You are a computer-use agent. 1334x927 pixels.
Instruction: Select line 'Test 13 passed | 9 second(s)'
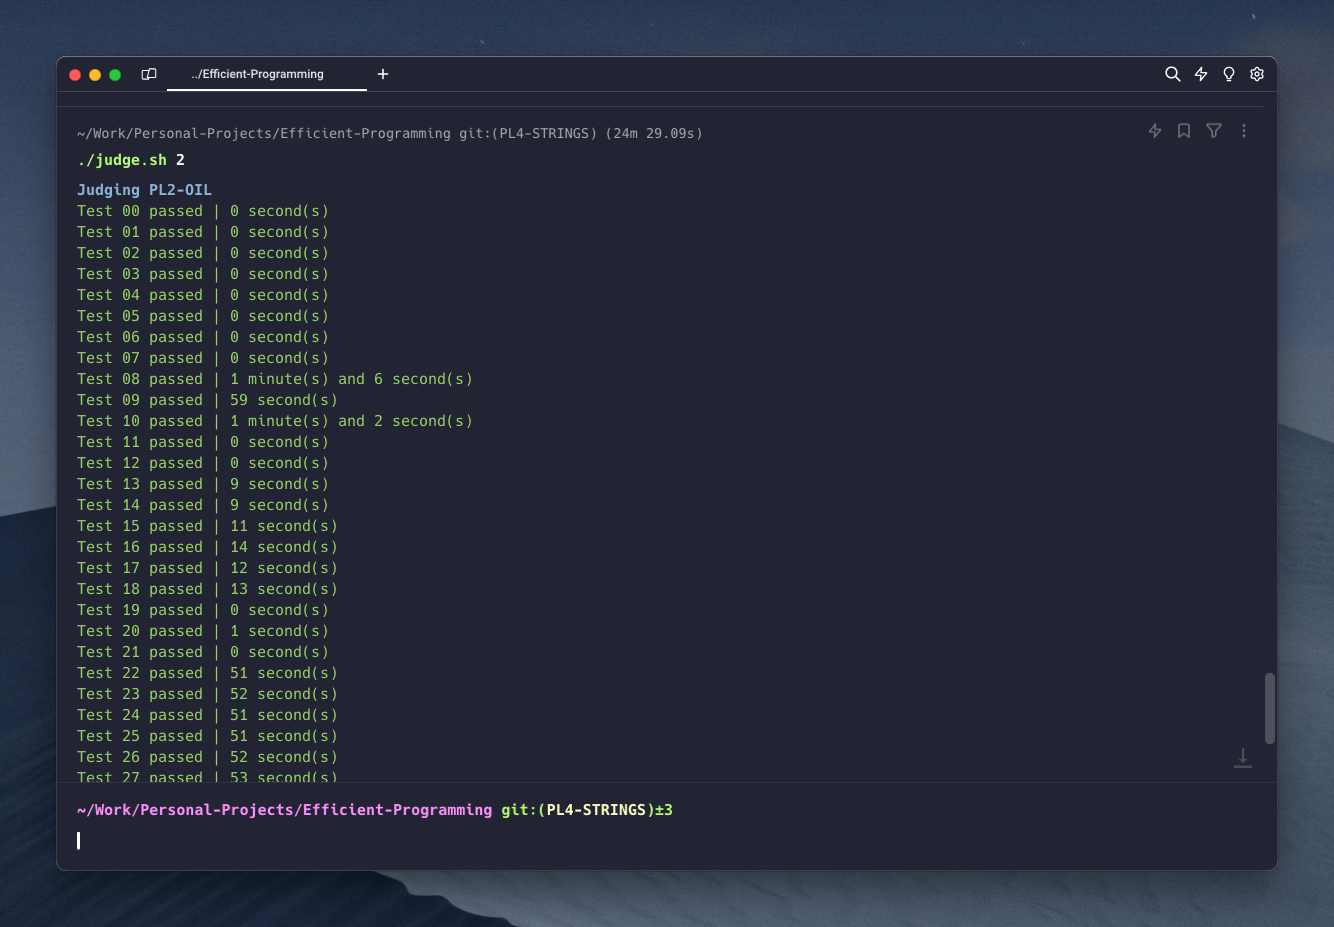pyautogui.click(x=203, y=484)
